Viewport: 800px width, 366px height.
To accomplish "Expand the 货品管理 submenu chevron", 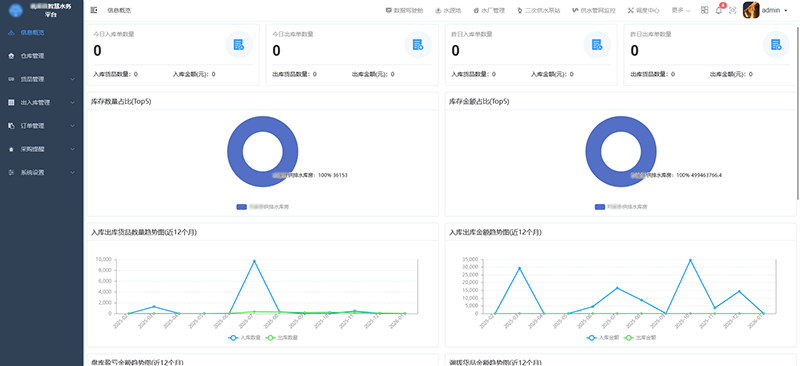I will [x=72, y=79].
